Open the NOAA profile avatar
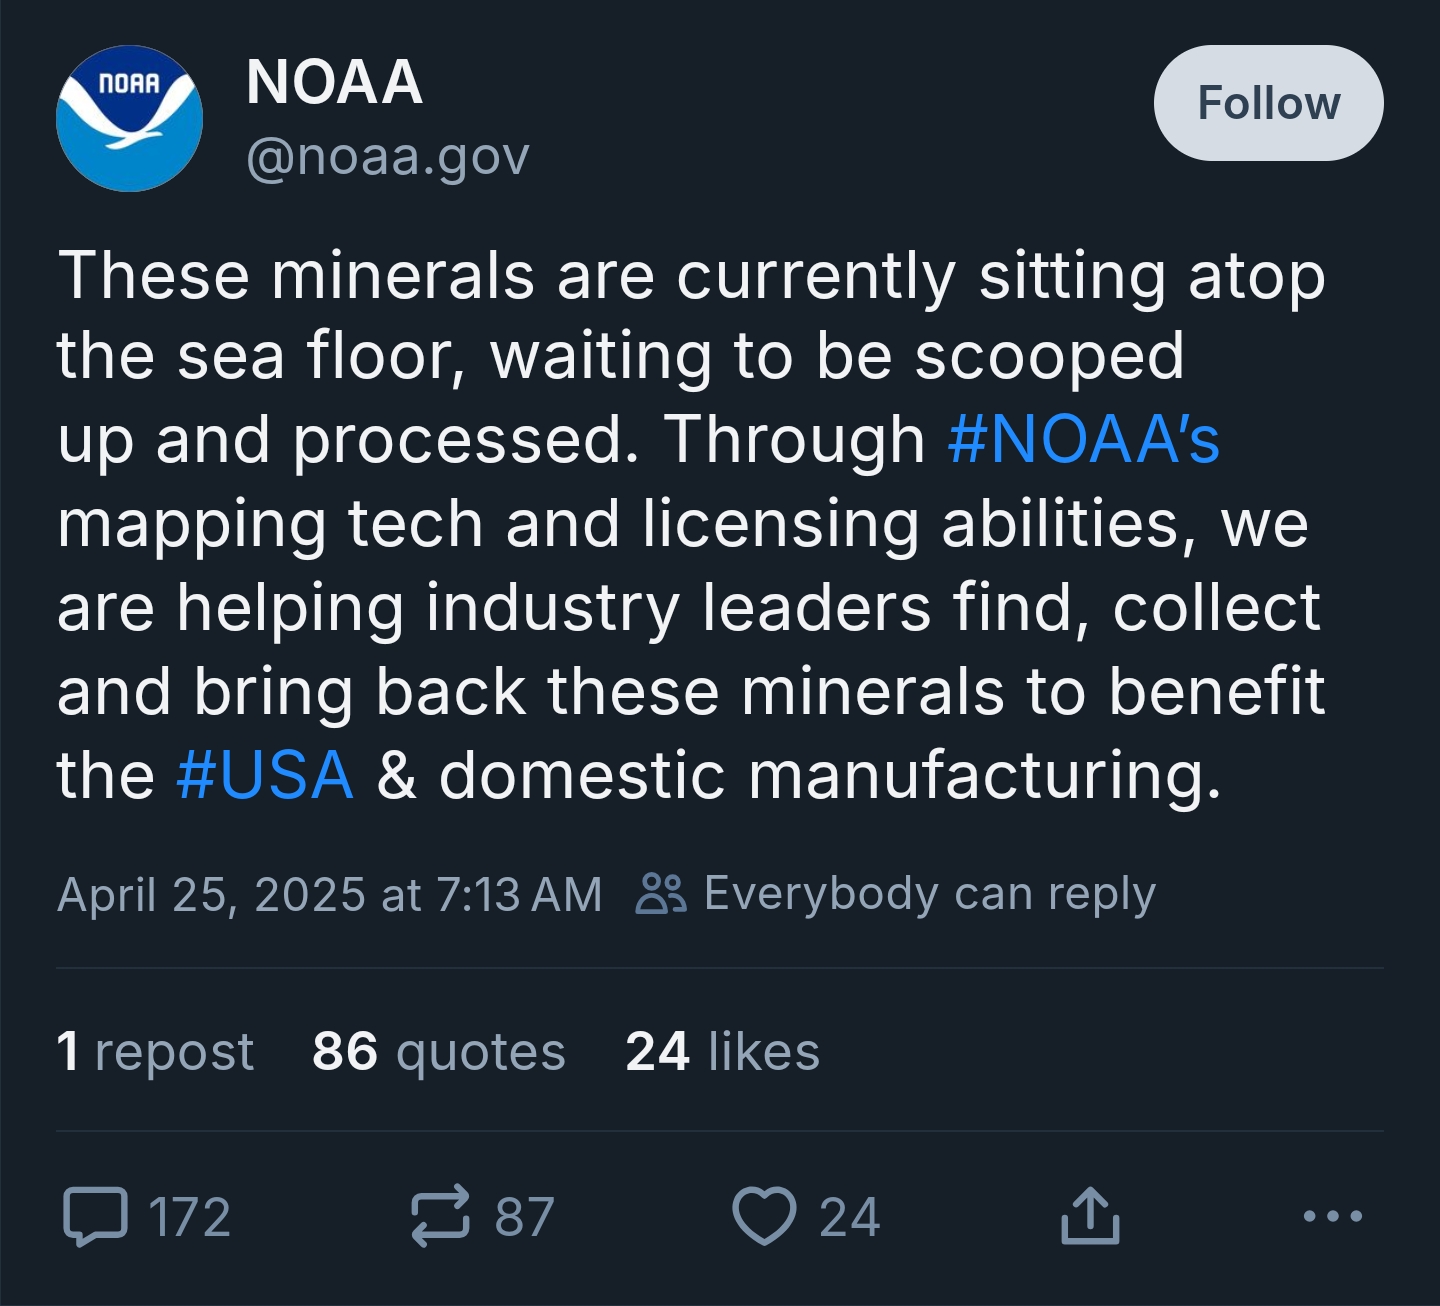This screenshot has width=1440, height=1306. (129, 118)
